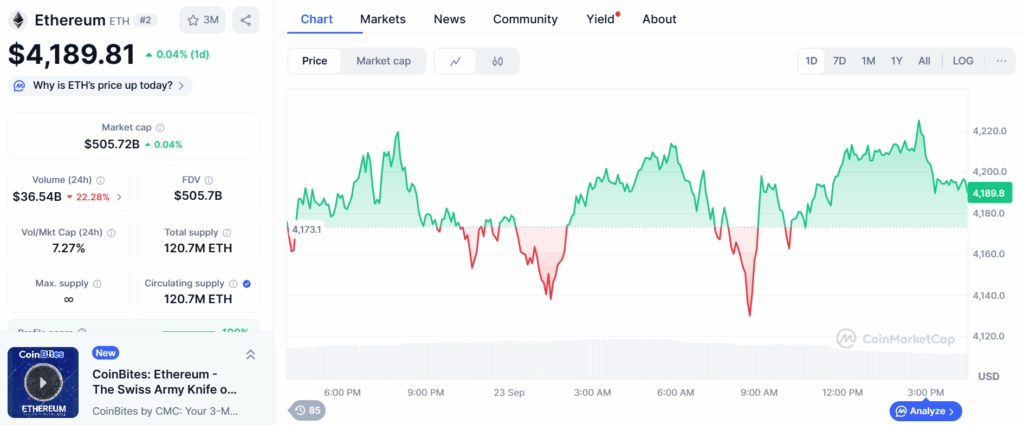Screen dimensions: 1024x425
Task: Go to the About tab
Action: click(x=659, y=19)
